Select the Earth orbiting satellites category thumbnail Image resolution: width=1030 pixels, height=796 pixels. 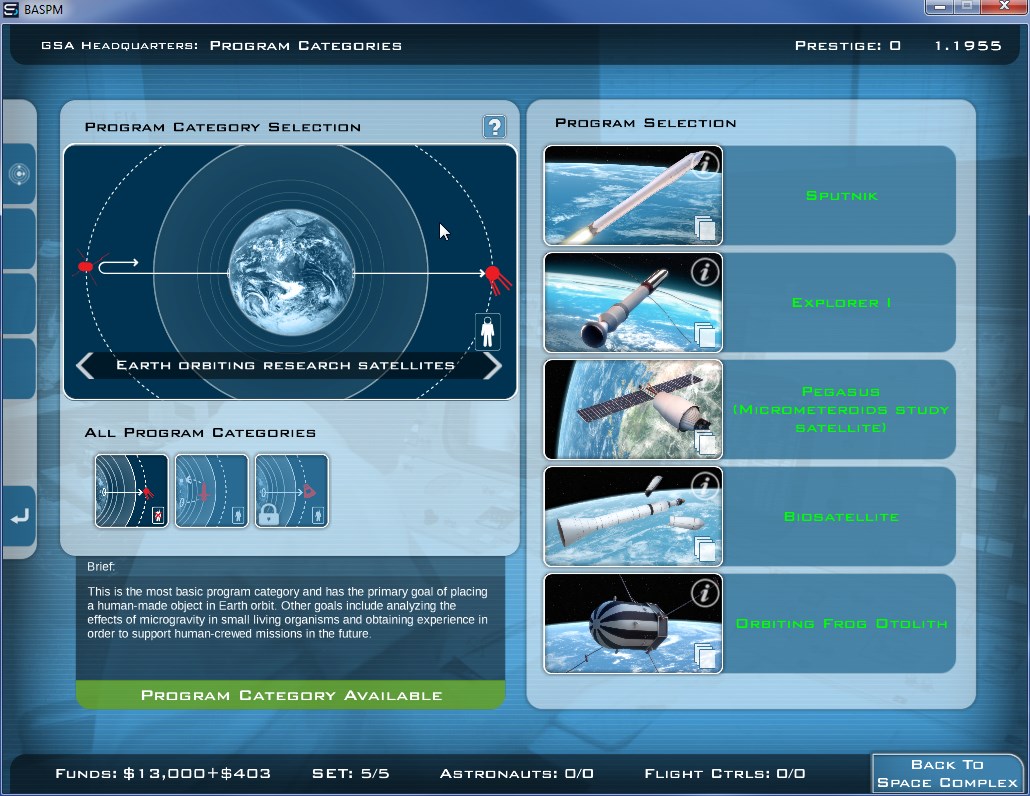[x=131, y=491]
